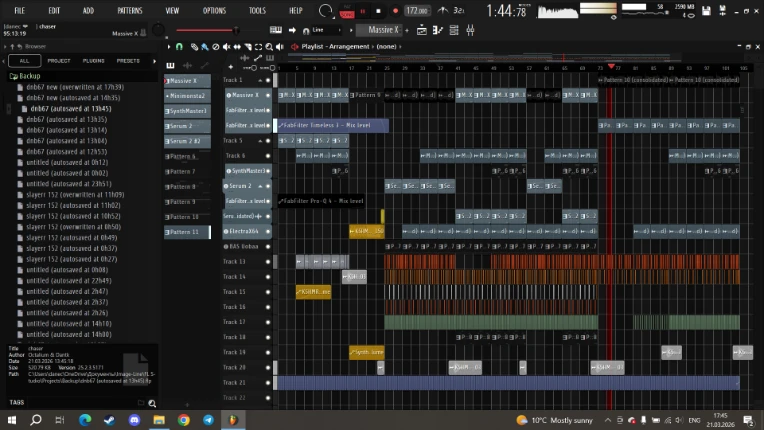Select FabFilter Timeless 3 Mix level clip

pyautogui.click(x=331, y=125)
